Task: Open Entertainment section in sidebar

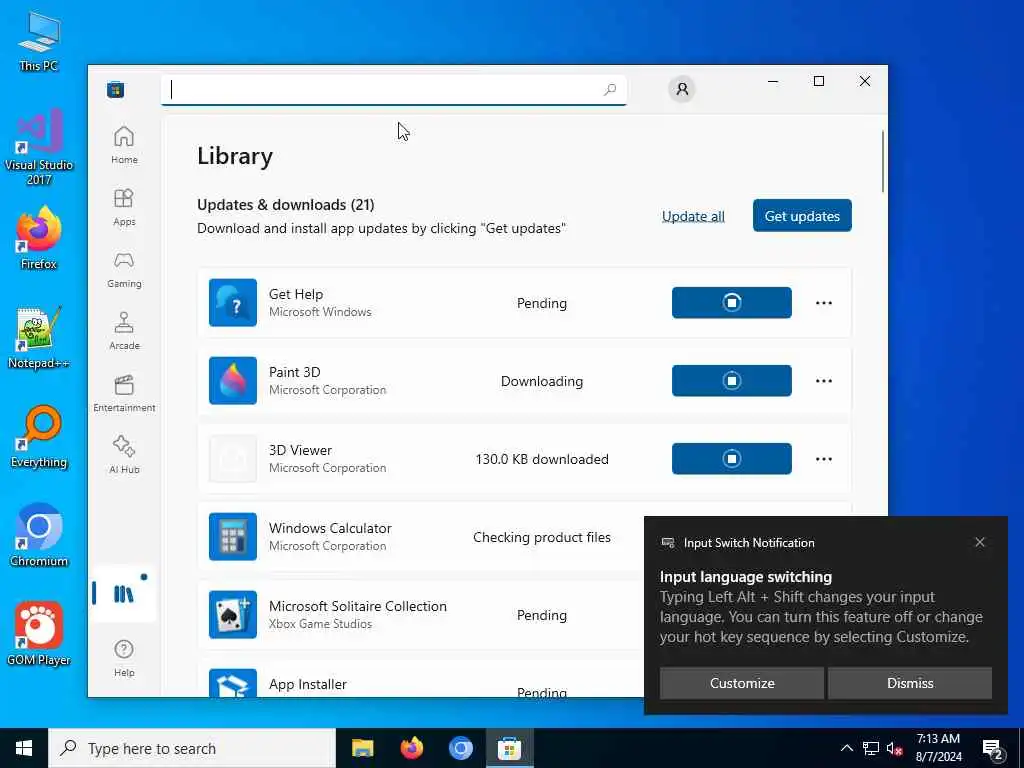Action: point(124,393)
